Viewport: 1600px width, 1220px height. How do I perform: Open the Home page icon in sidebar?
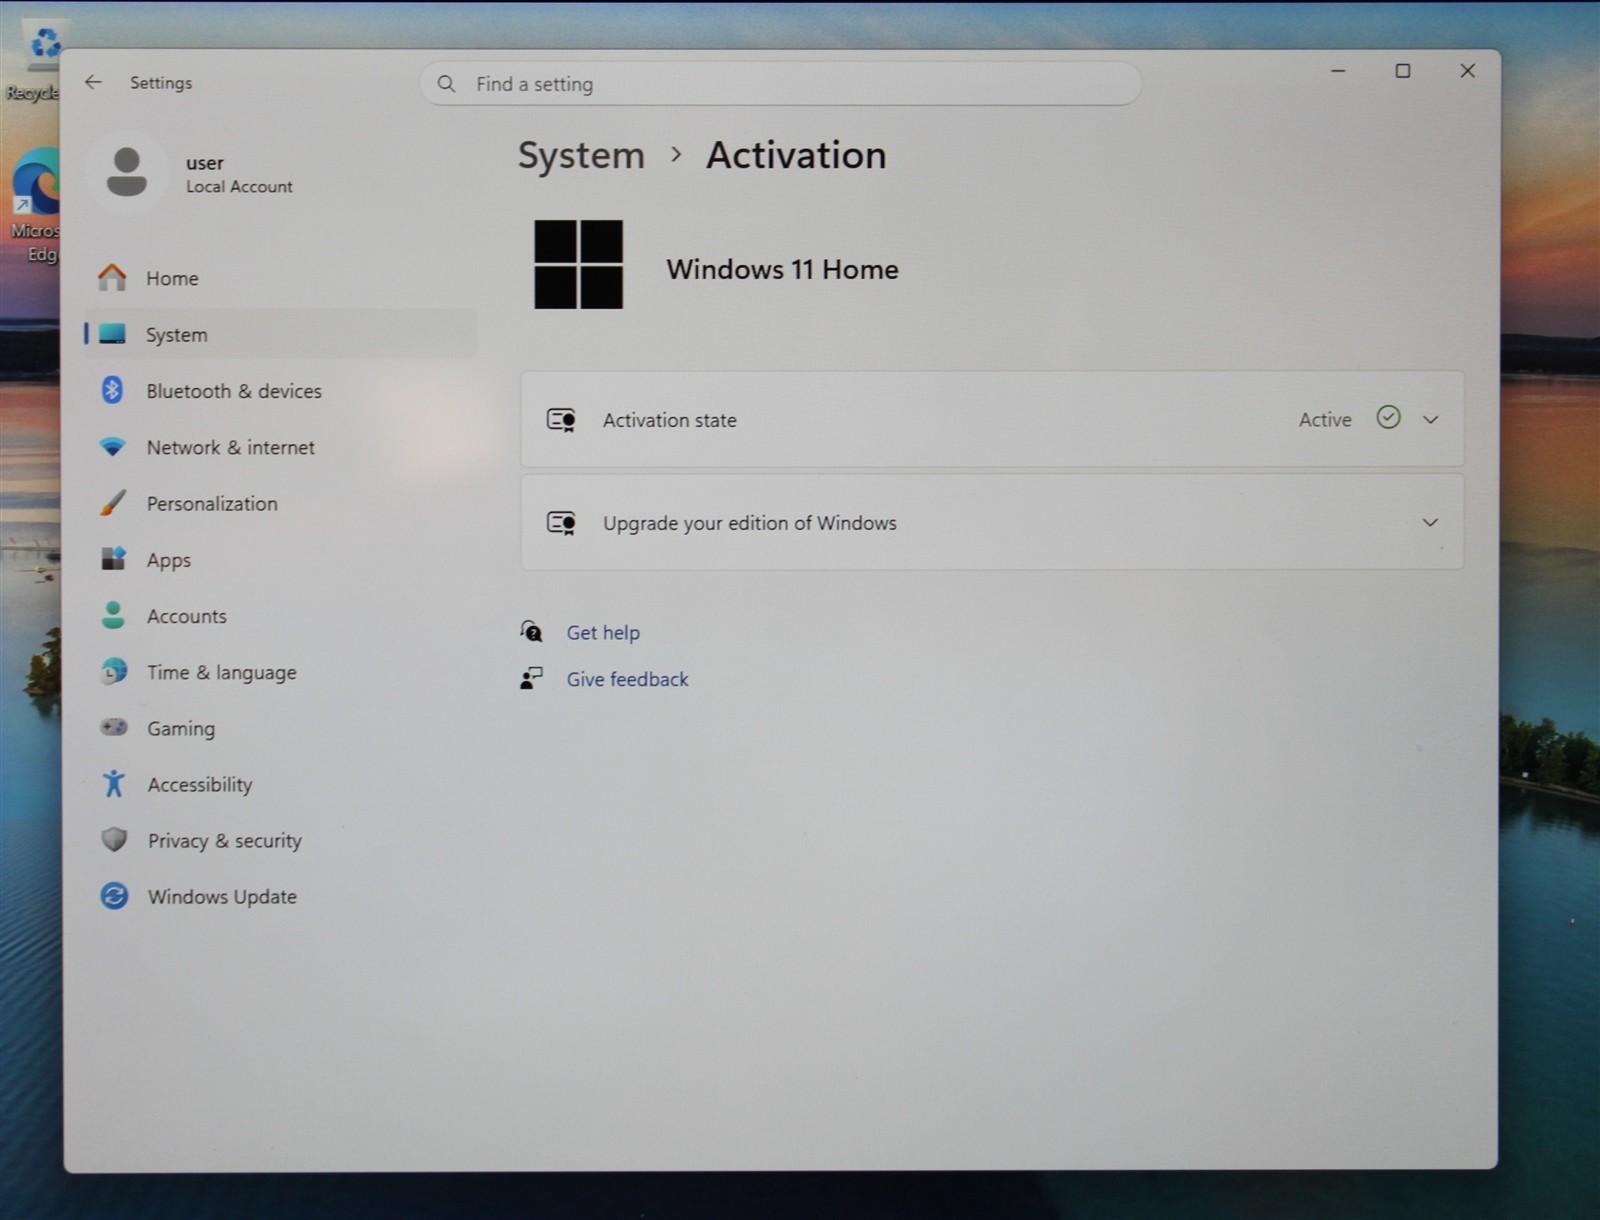[x=112, y=277]
